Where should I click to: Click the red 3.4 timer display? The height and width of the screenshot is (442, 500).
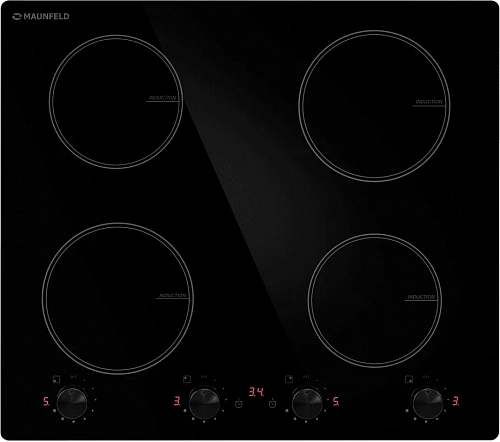pos(256,391)
